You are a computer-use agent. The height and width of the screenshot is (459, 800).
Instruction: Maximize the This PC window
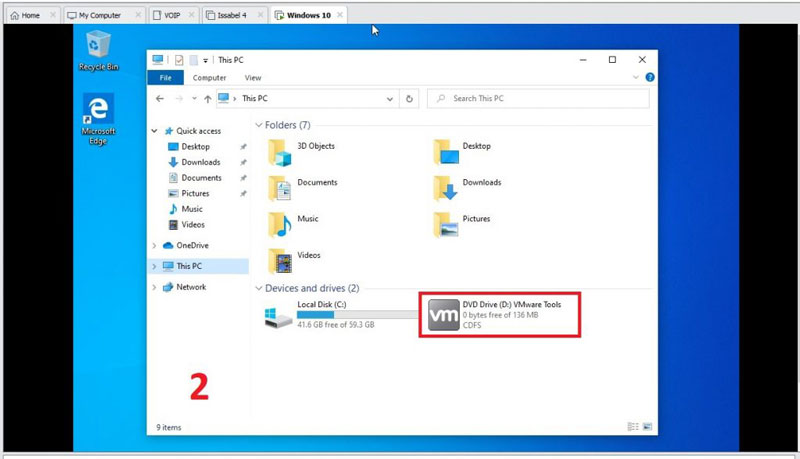612,60
